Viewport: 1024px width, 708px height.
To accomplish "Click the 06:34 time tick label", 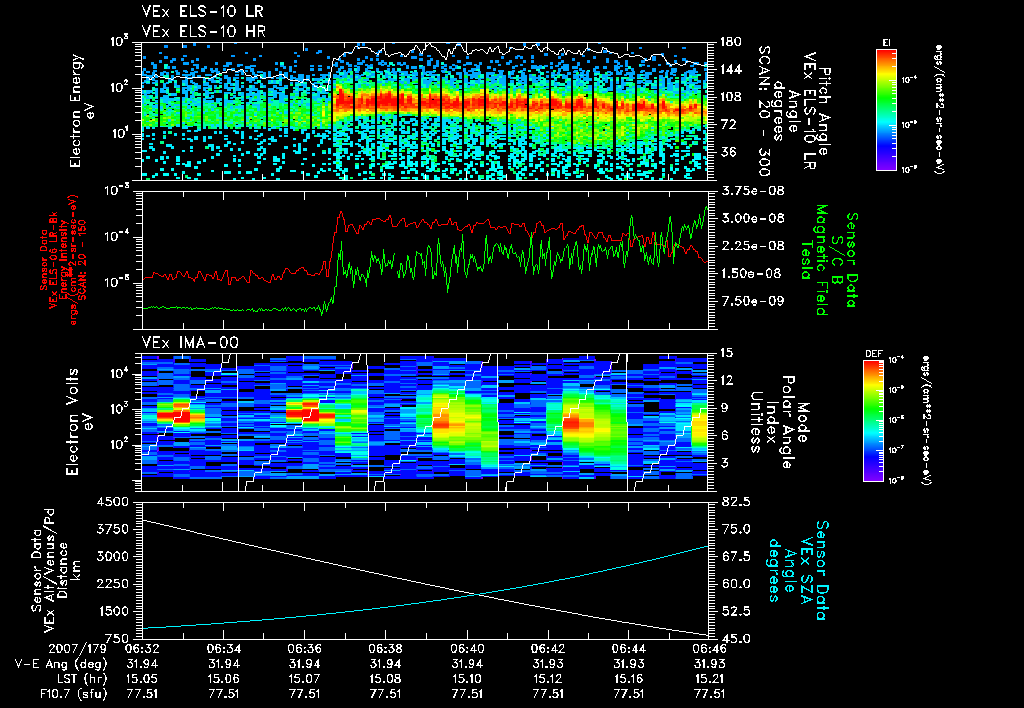I will click(x=223, y=649).
